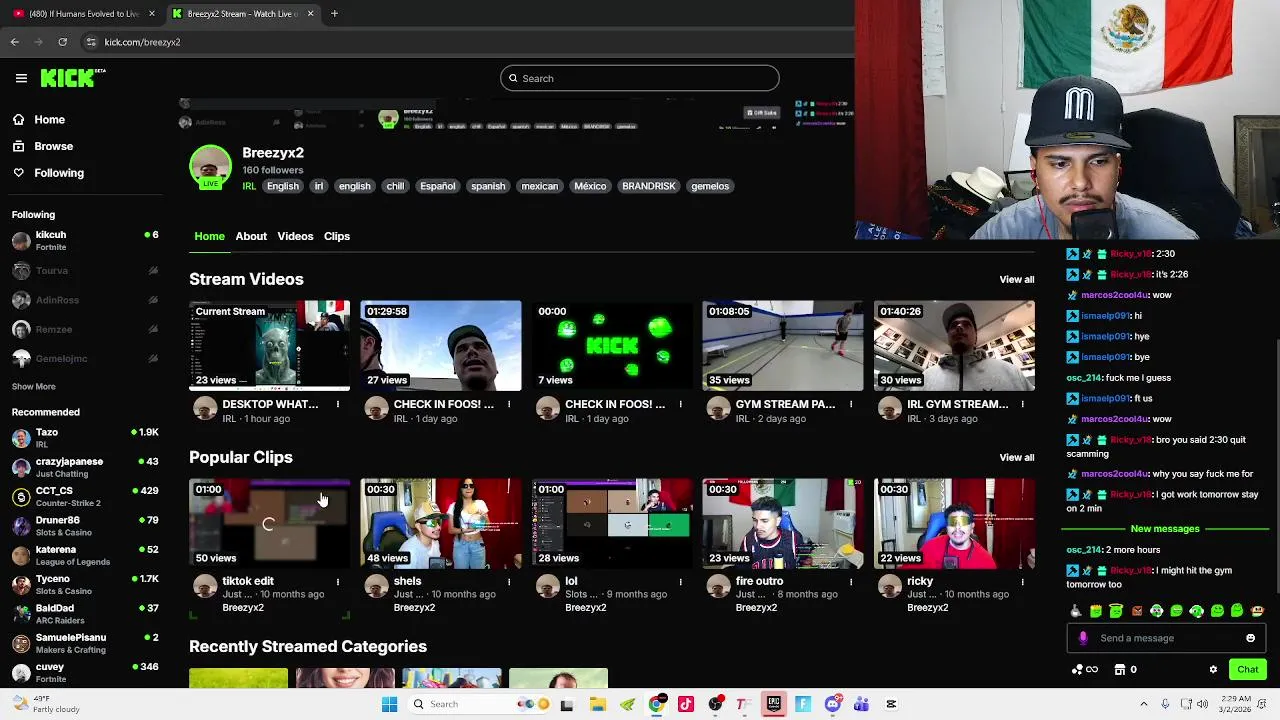This screenshot has height=720, width=1280.
Task: Open the channel points icon below chat
Action: (1084, 669)
